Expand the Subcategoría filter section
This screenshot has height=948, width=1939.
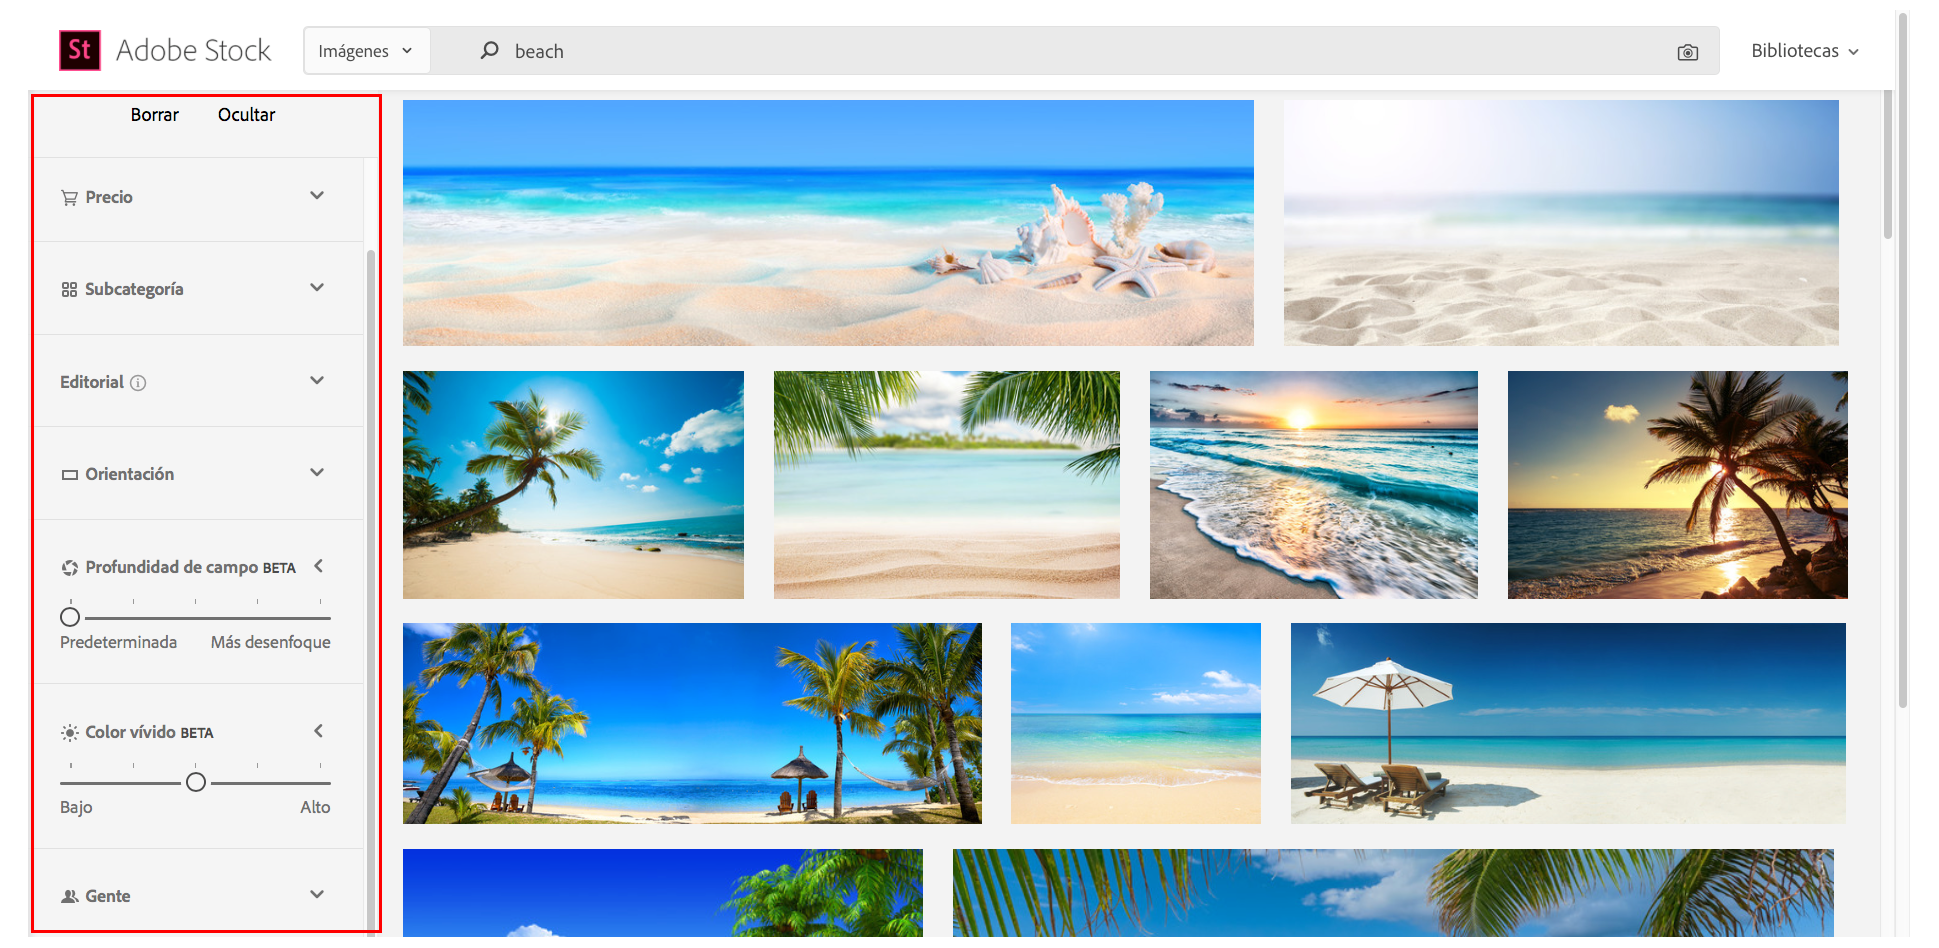tap(317, 288)
